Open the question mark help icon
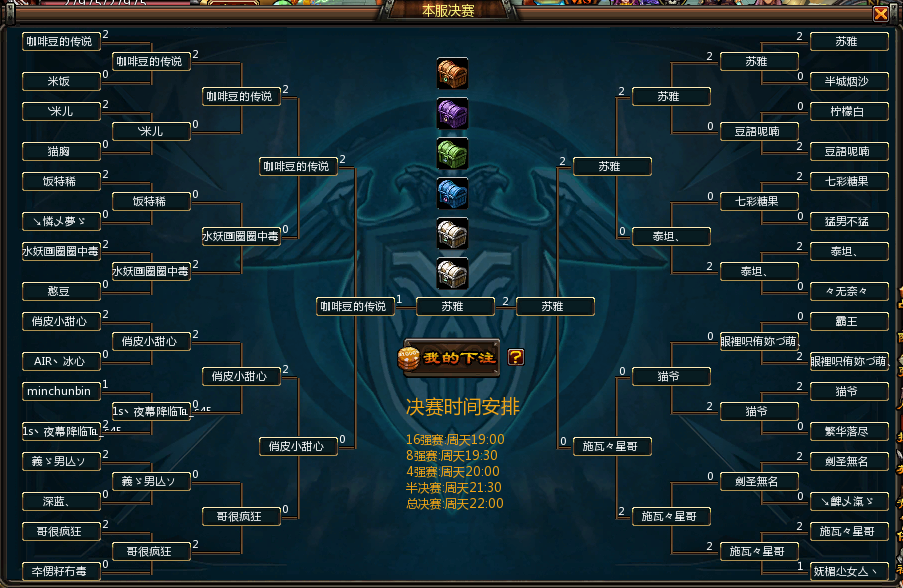This screenshot has width=903, height=588. tap(515, 357)
